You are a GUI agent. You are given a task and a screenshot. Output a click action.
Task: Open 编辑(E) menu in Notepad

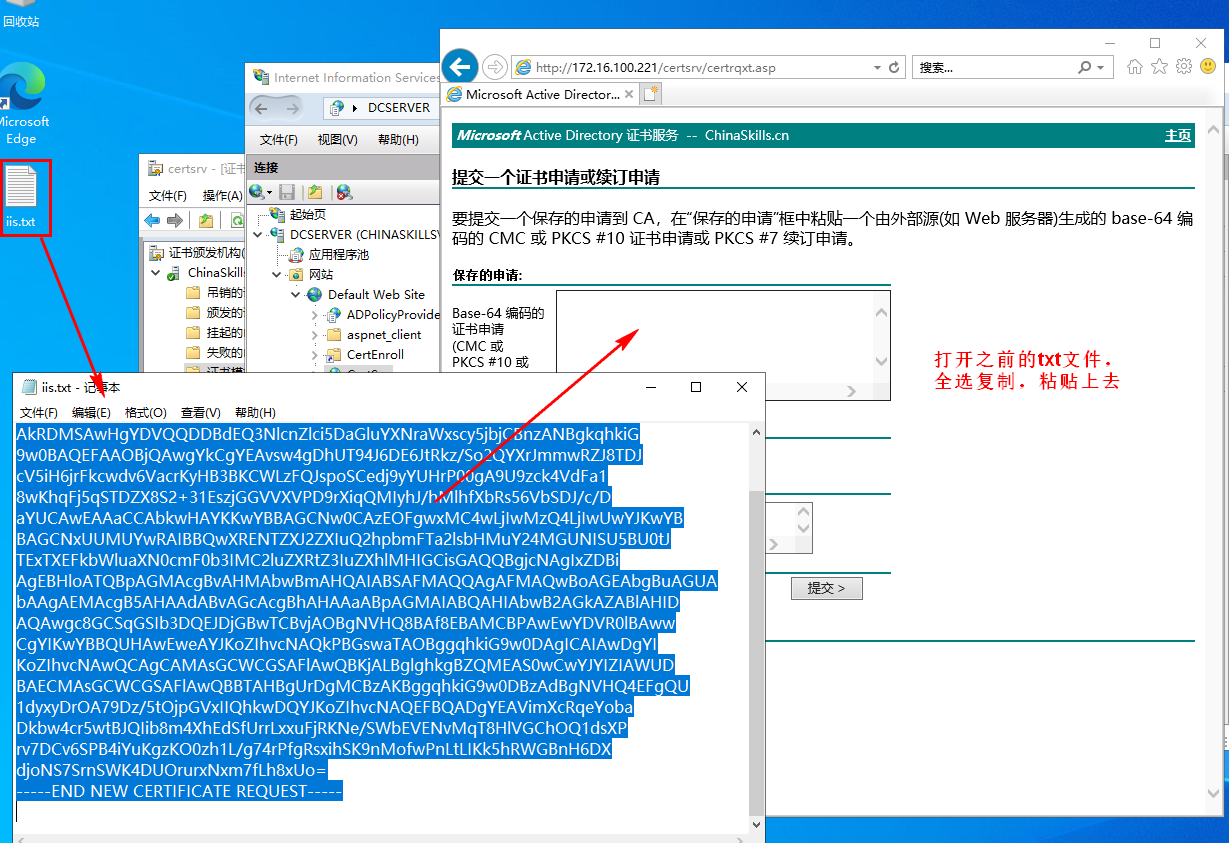[x=91, y=412]
